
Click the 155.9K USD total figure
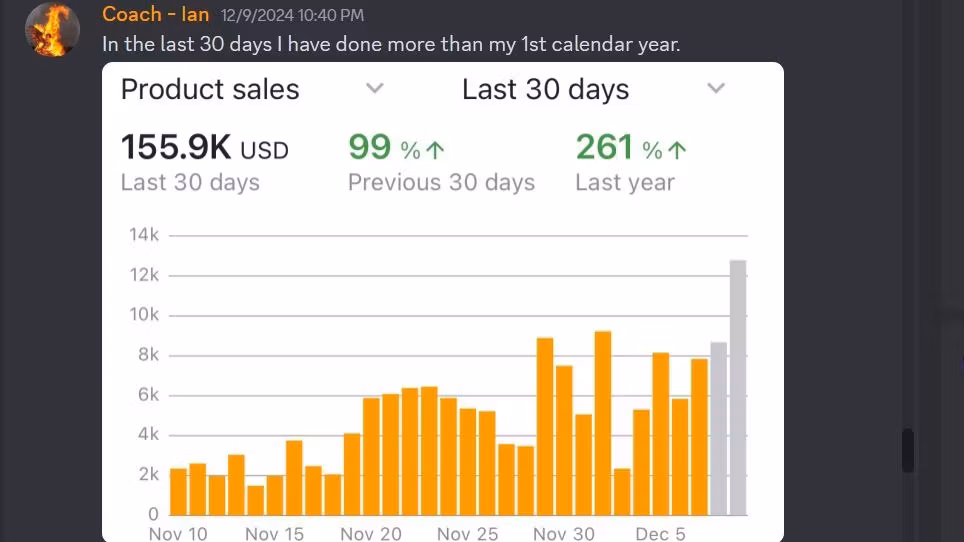204,148
